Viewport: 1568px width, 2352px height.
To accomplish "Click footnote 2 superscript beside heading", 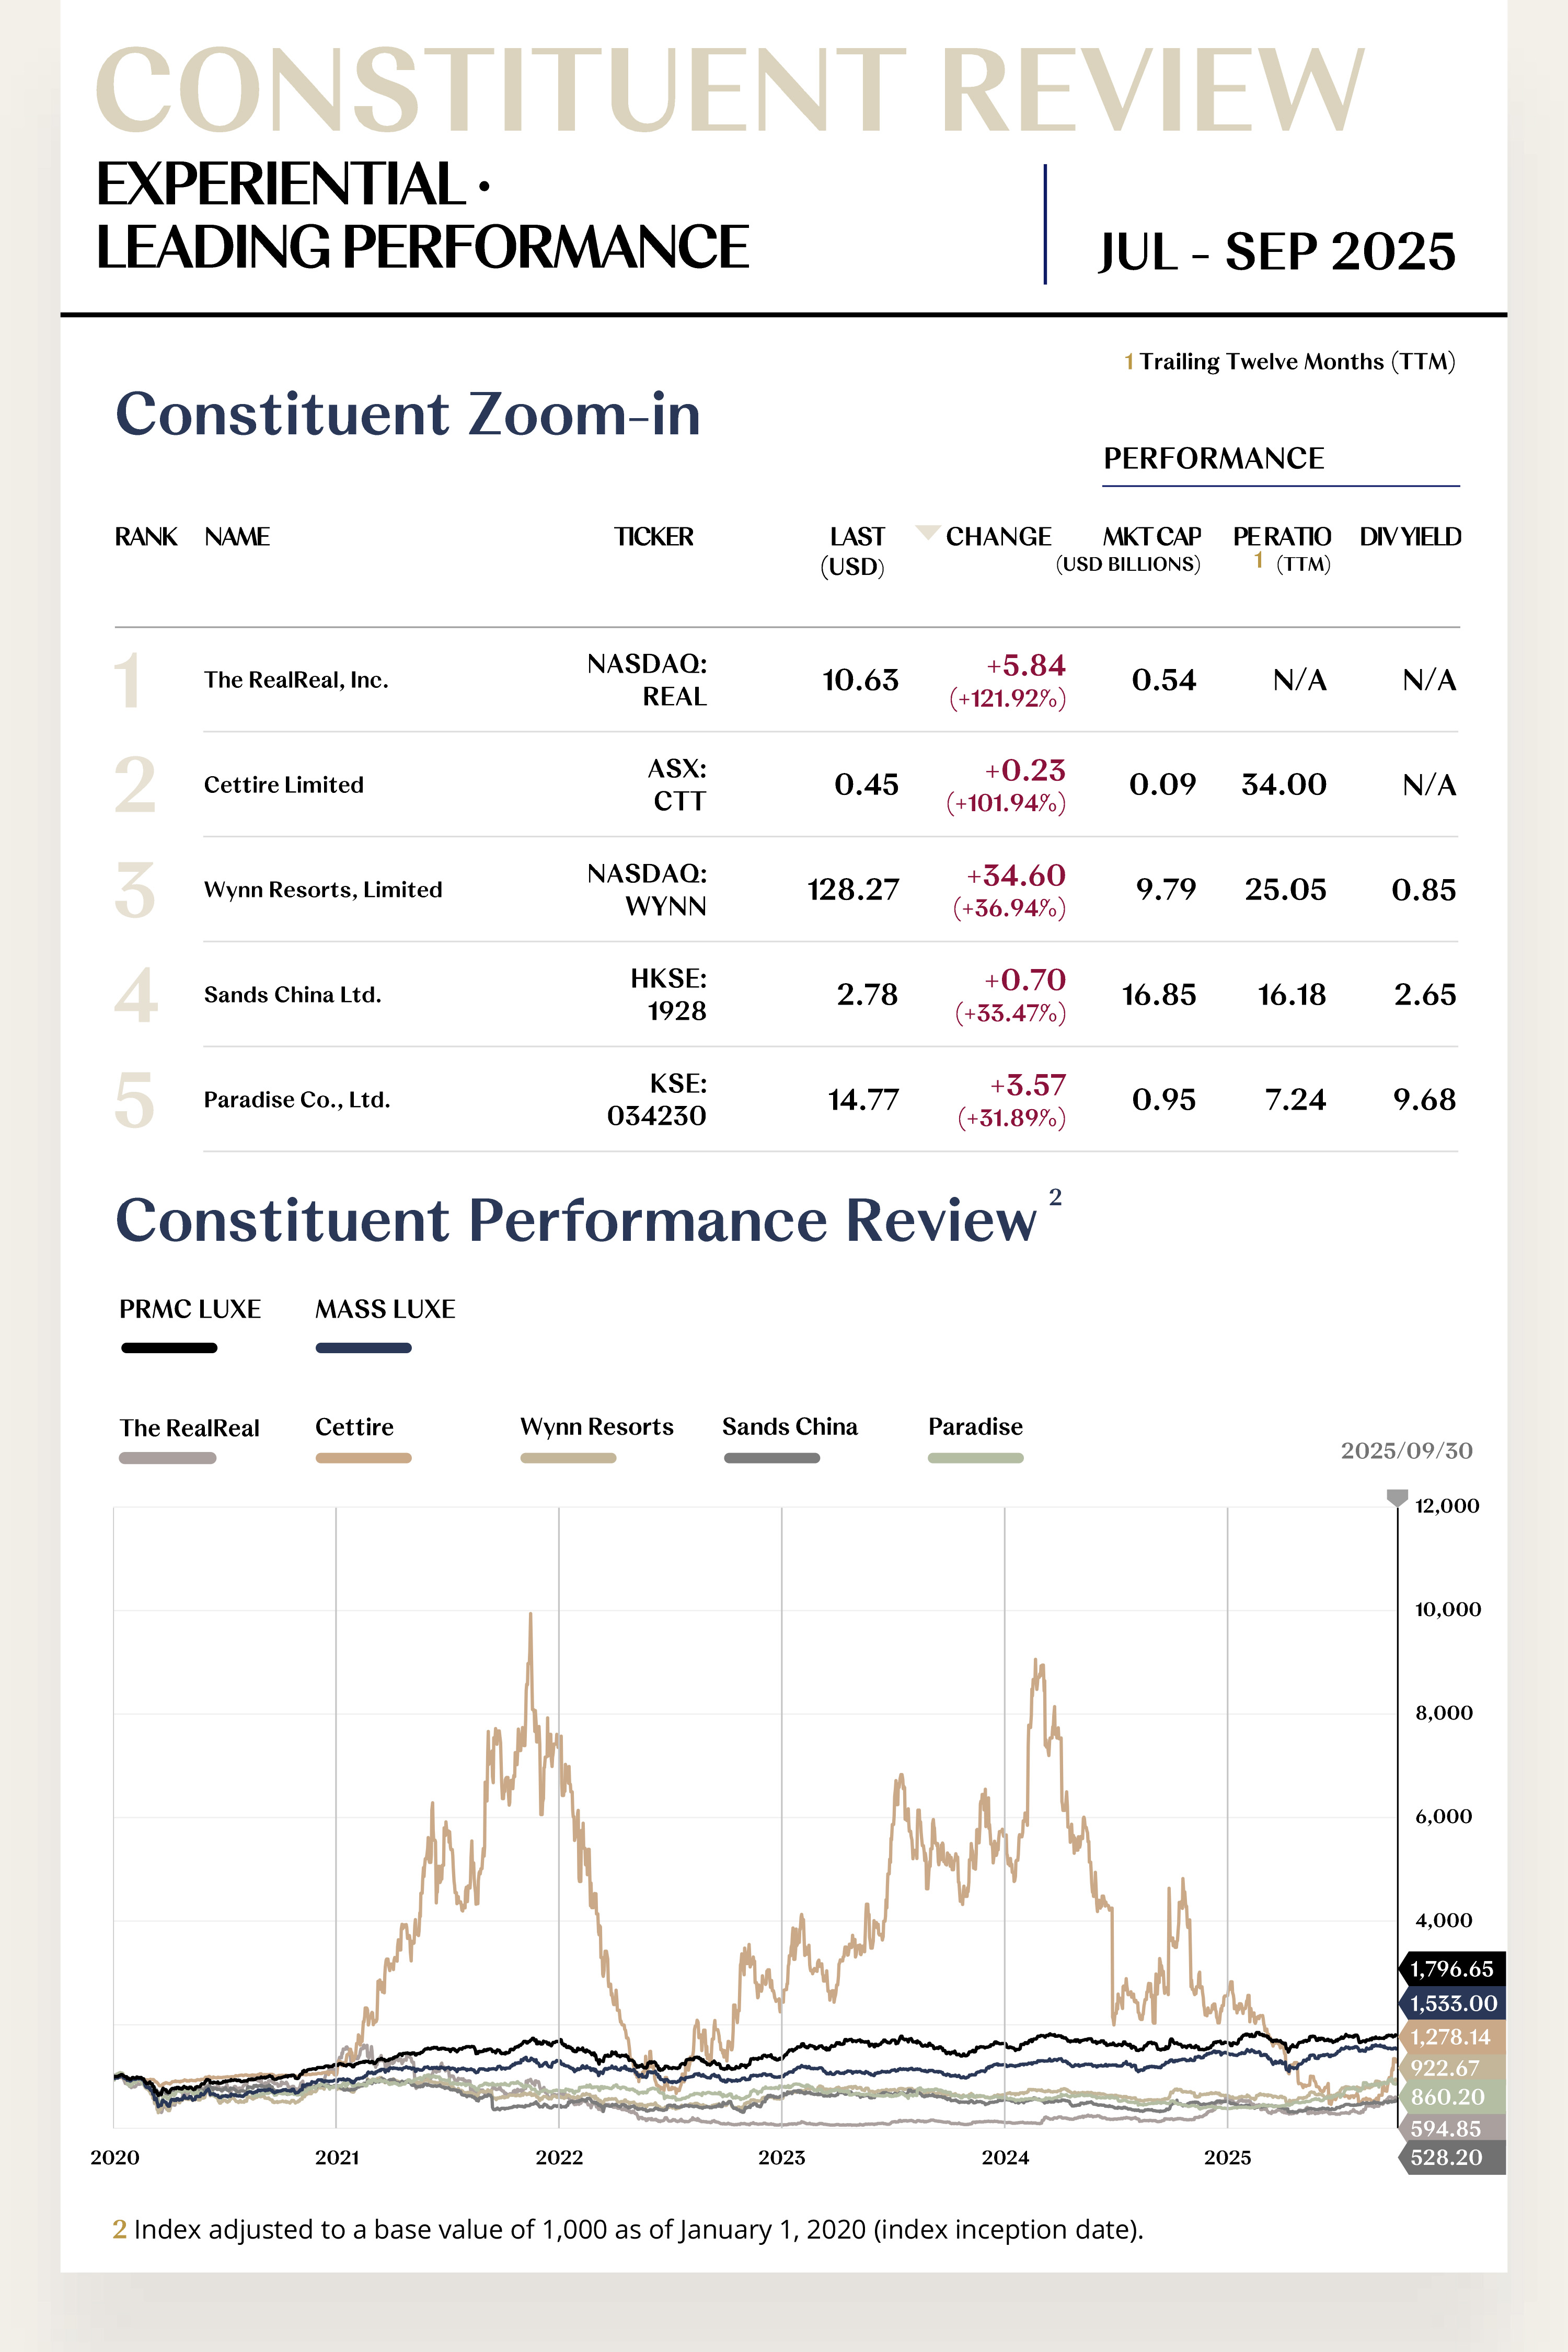I will (1055, 1197).
